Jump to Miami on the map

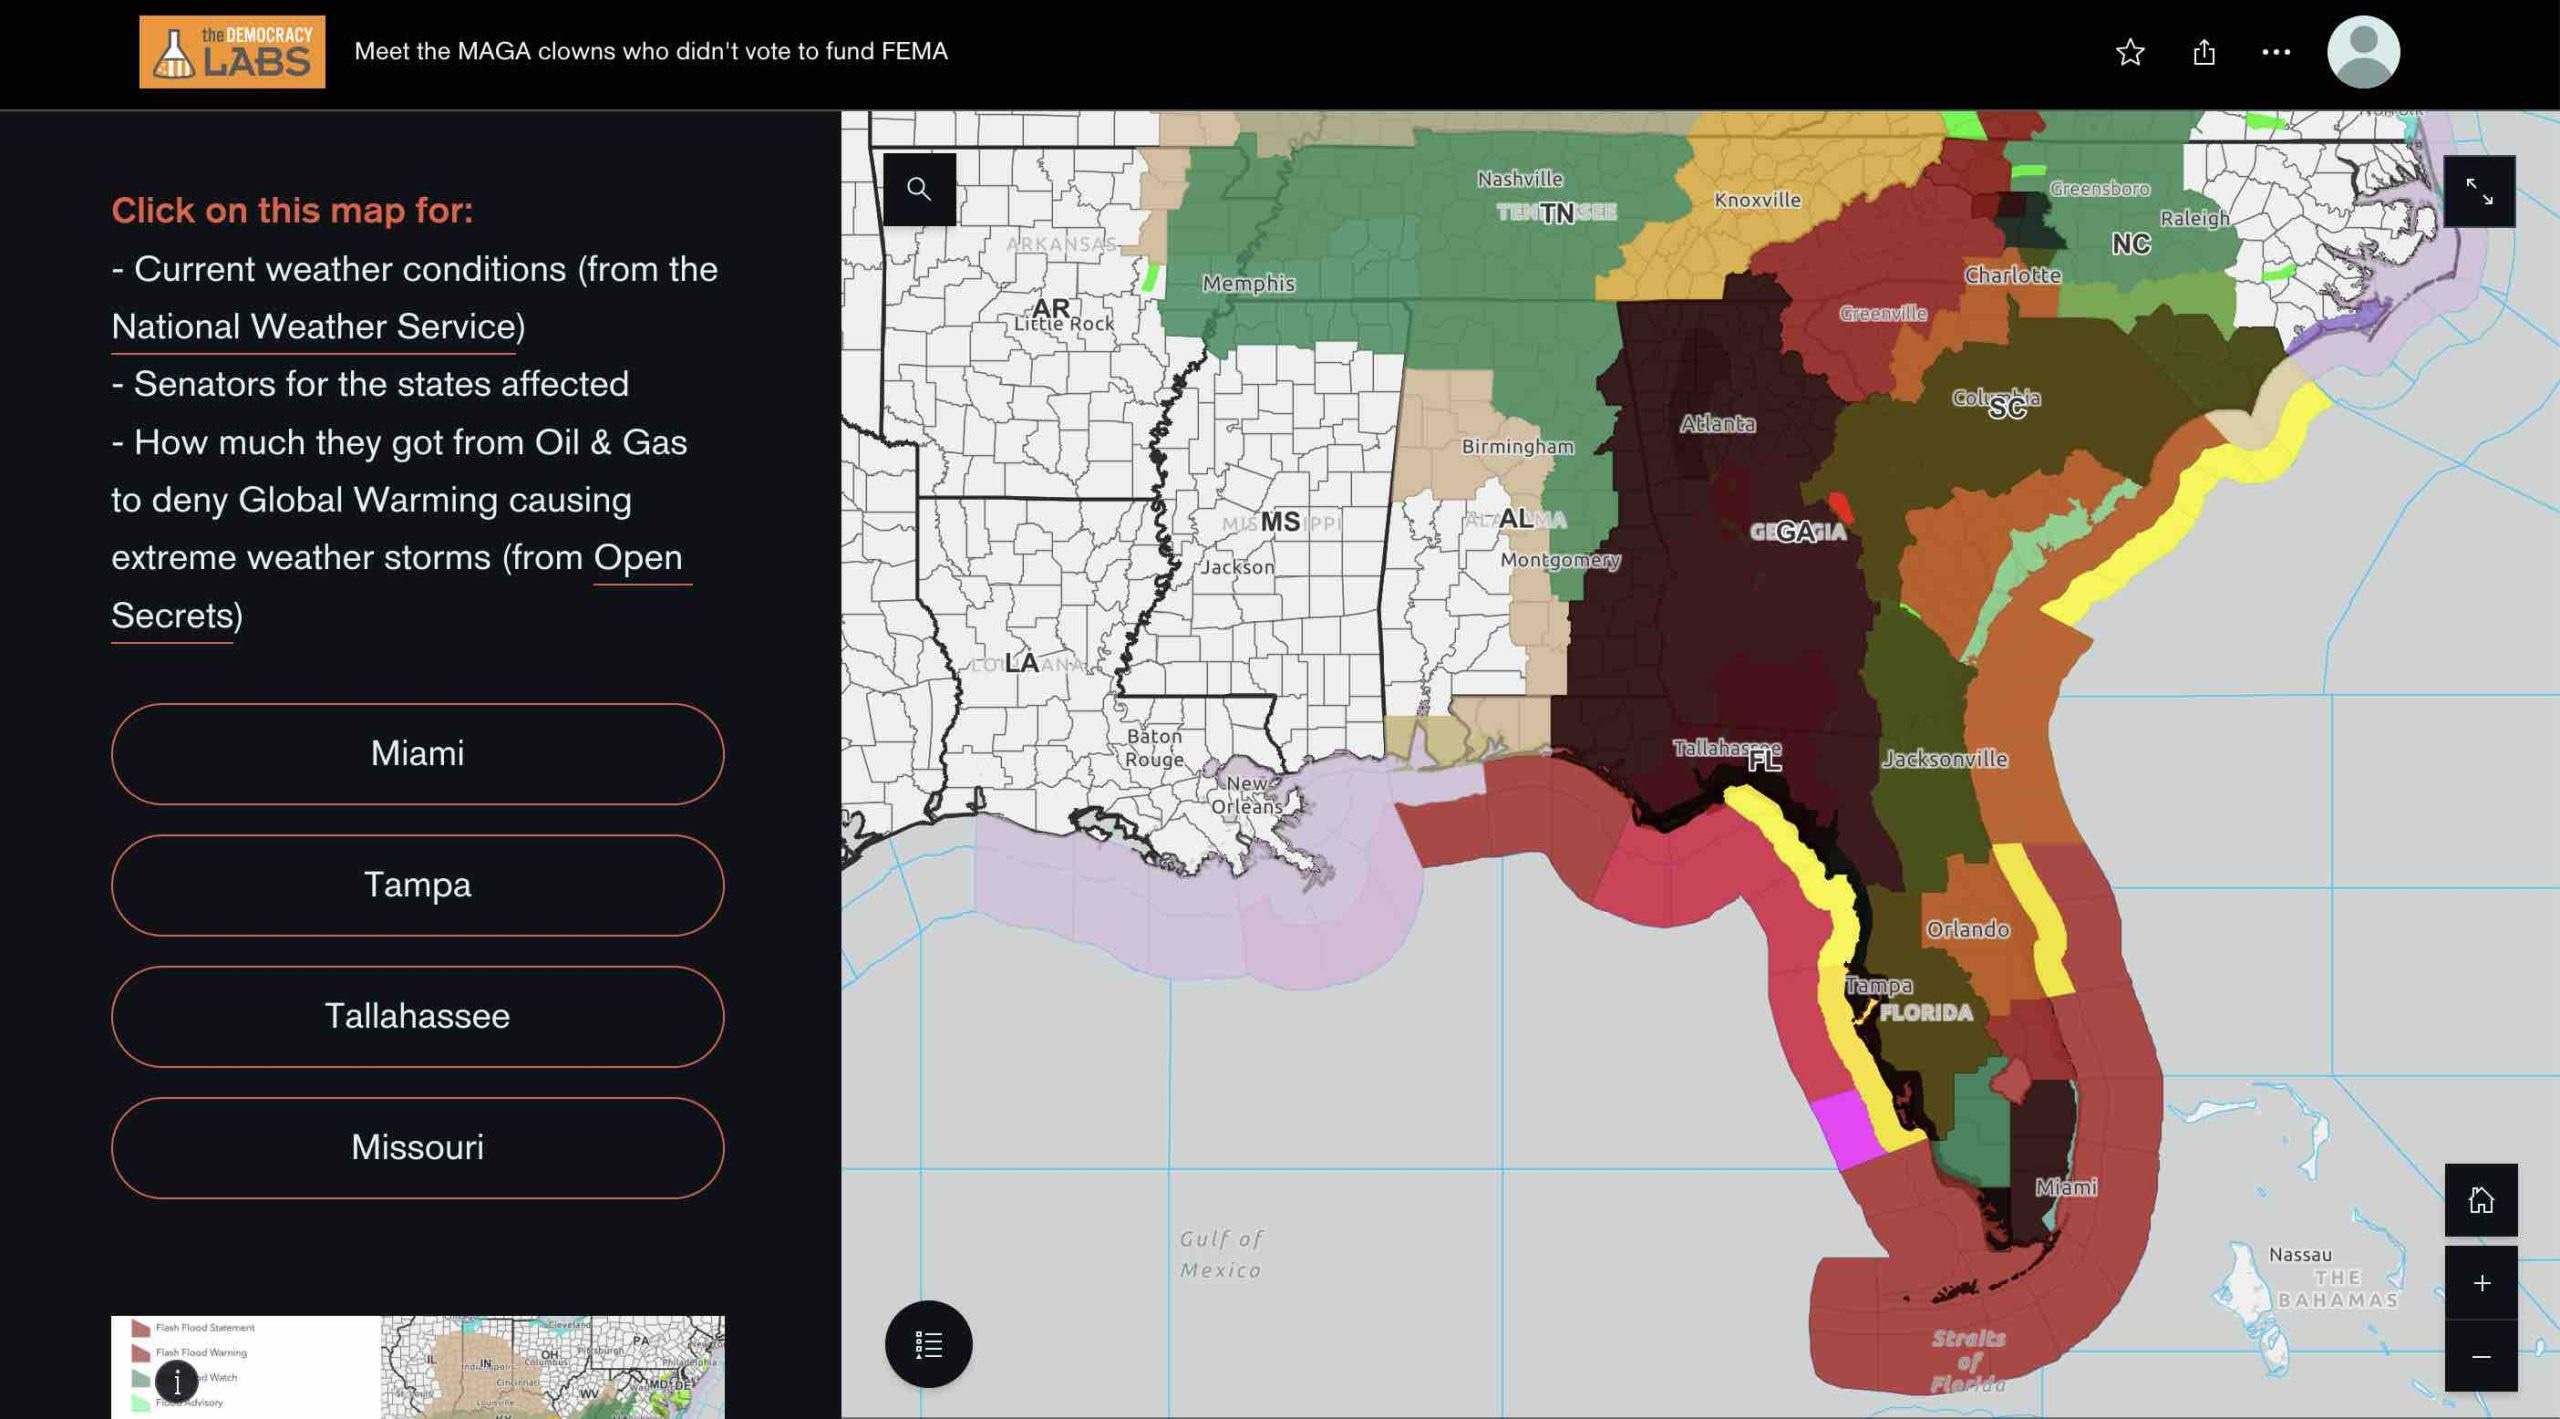(x=417, y=754)
